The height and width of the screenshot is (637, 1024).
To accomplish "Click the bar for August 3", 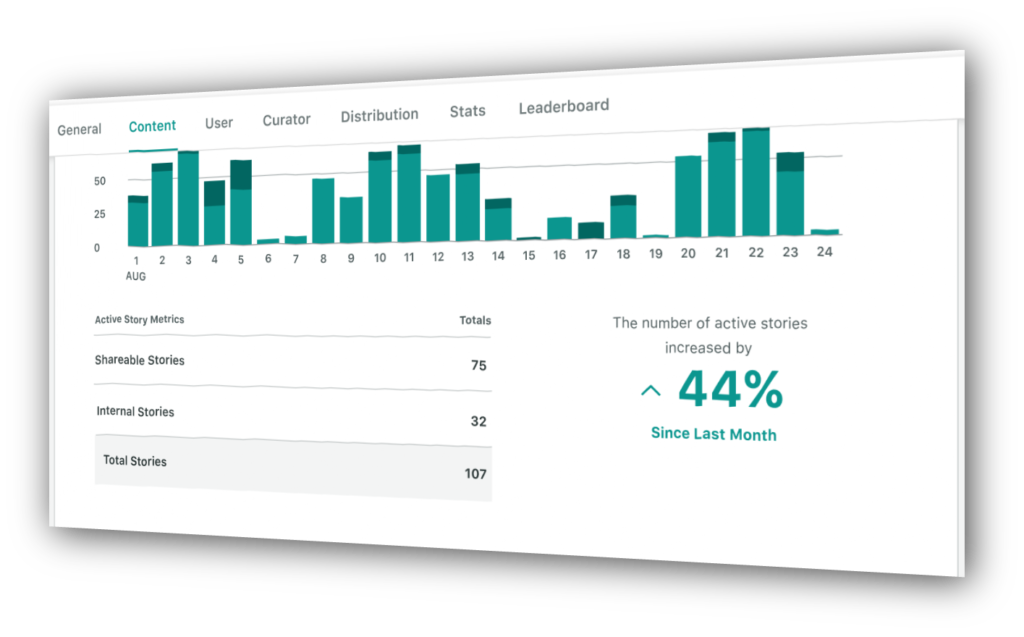I will pos(188,198).
